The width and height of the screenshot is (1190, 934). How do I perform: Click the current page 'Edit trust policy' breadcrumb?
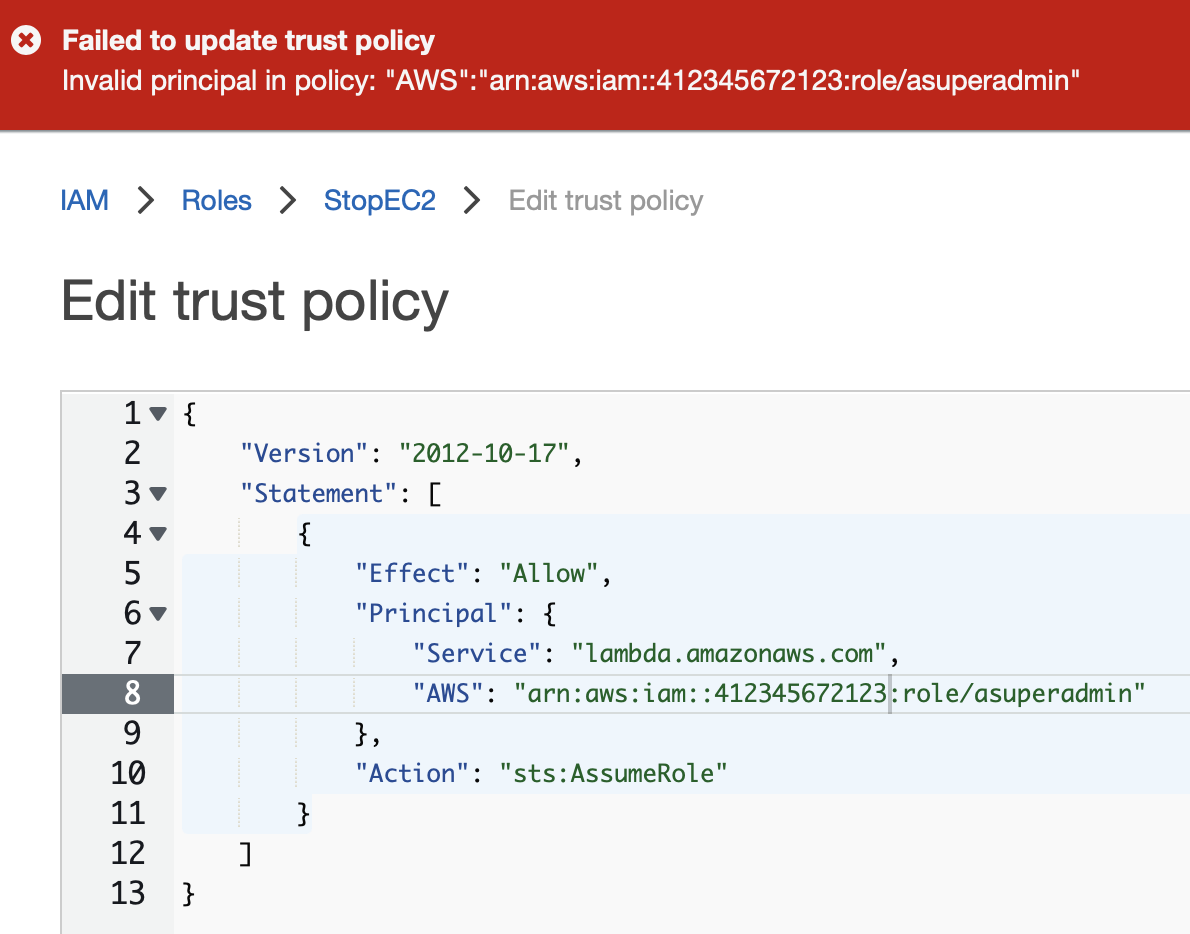(605, 200)
